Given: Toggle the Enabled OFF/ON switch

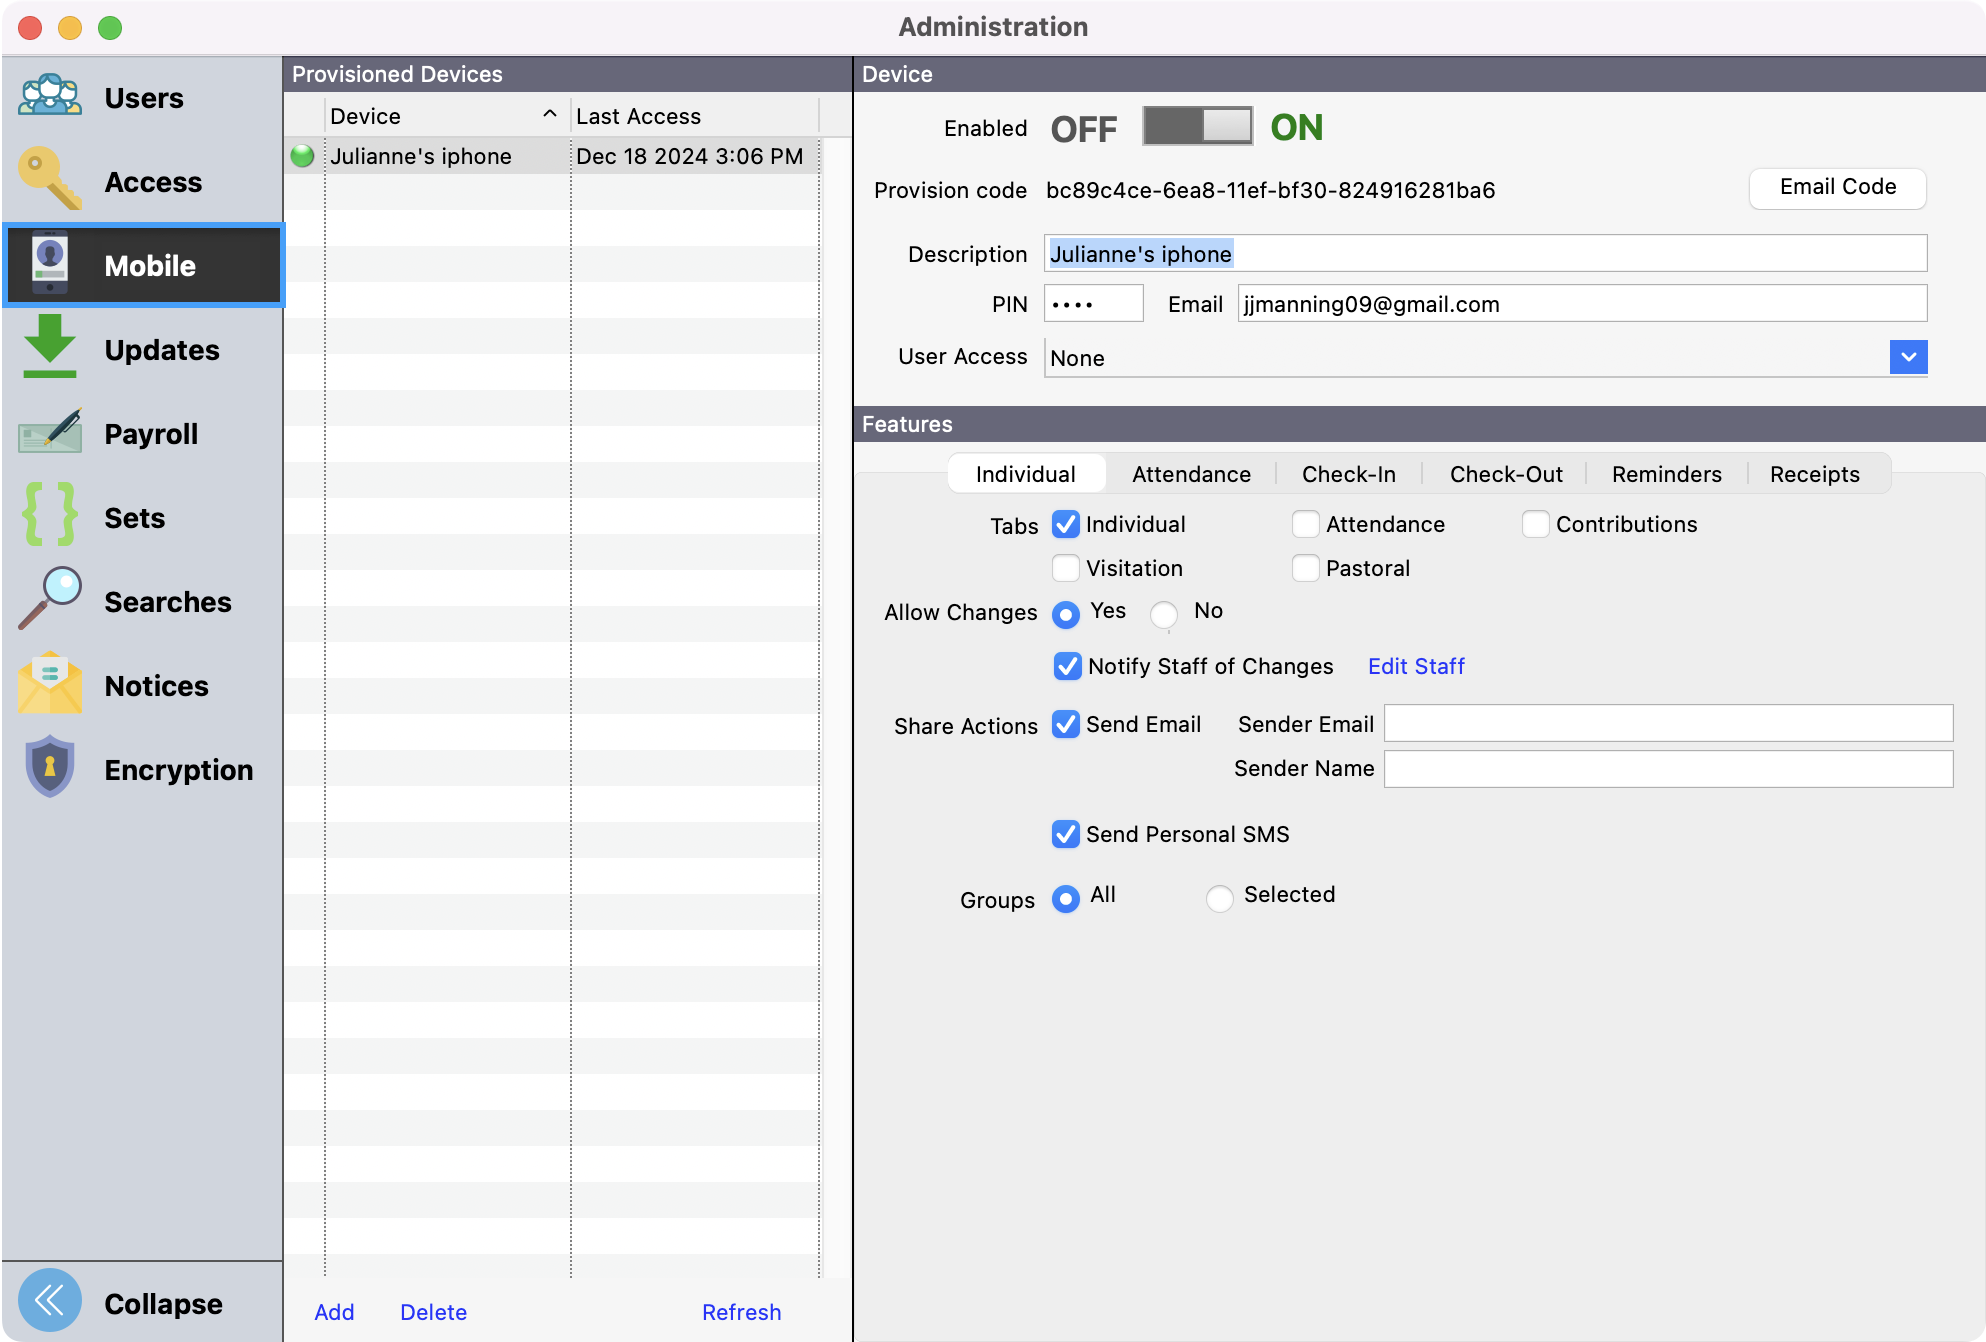Looking at the screenshot, I should (1197, 127).
